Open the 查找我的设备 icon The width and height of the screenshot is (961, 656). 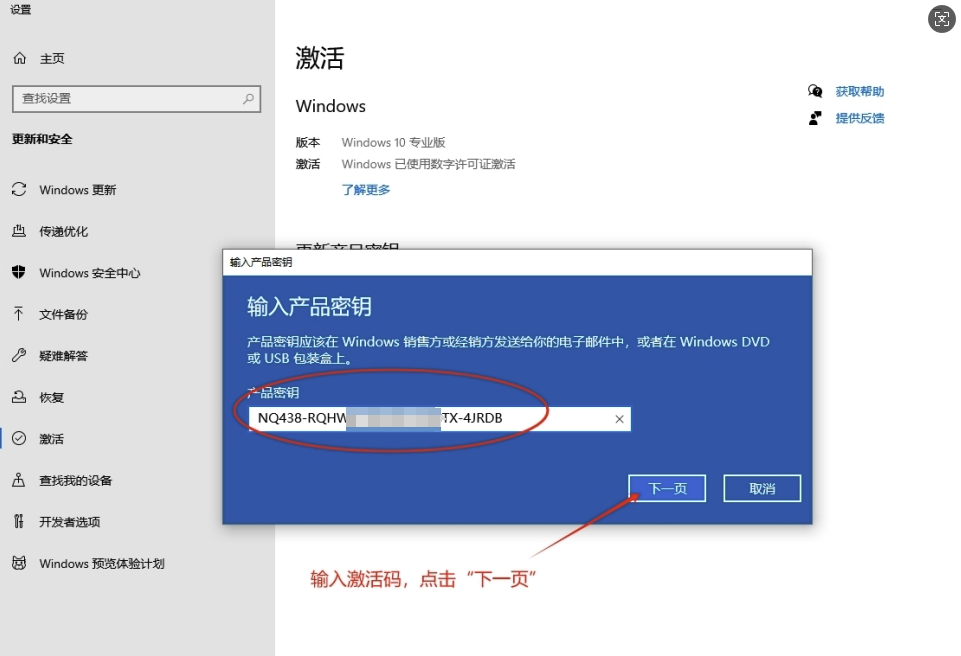pyautogui.click(x=20, y=480)
